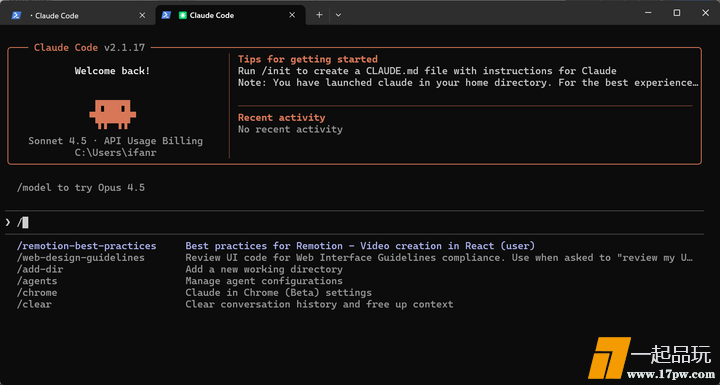
Task: Click the C:\Users\ifanr path text
Action: pyautogui.click(x=115, y=153)
